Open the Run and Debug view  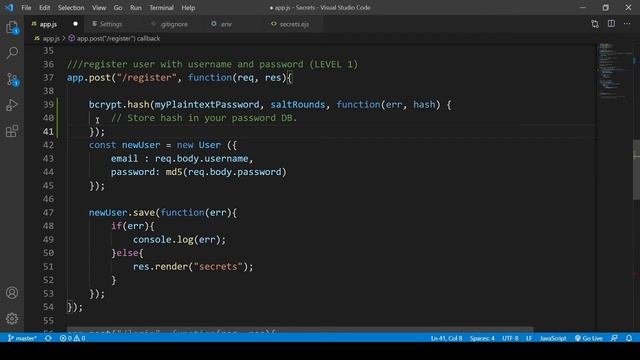coord(12,105)
